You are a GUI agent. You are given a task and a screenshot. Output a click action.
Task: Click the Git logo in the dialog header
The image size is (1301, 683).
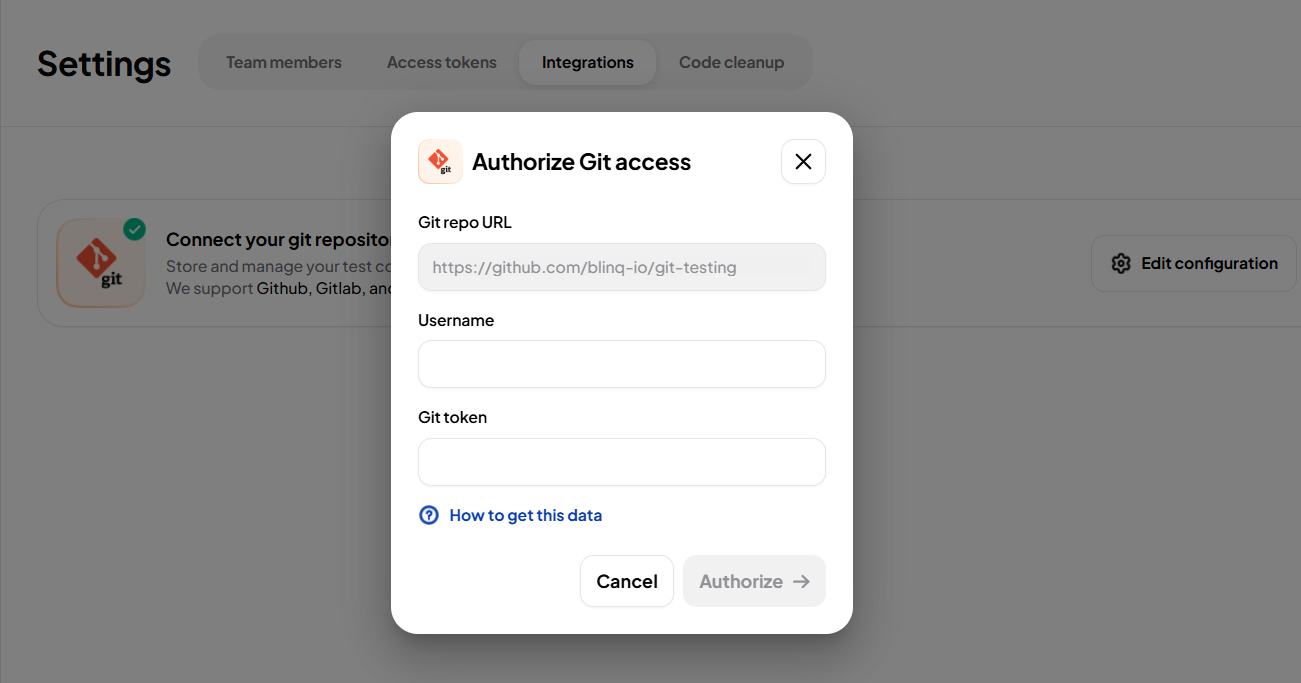pyautogui.click(x=440, y=162)
